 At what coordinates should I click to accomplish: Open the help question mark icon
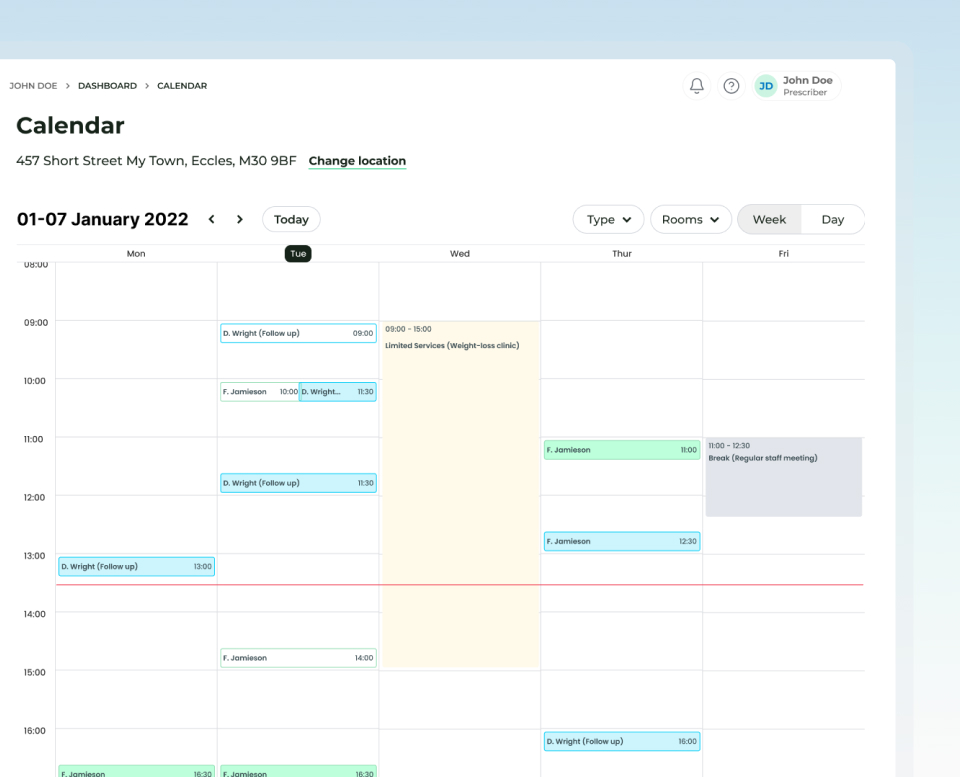731,86
